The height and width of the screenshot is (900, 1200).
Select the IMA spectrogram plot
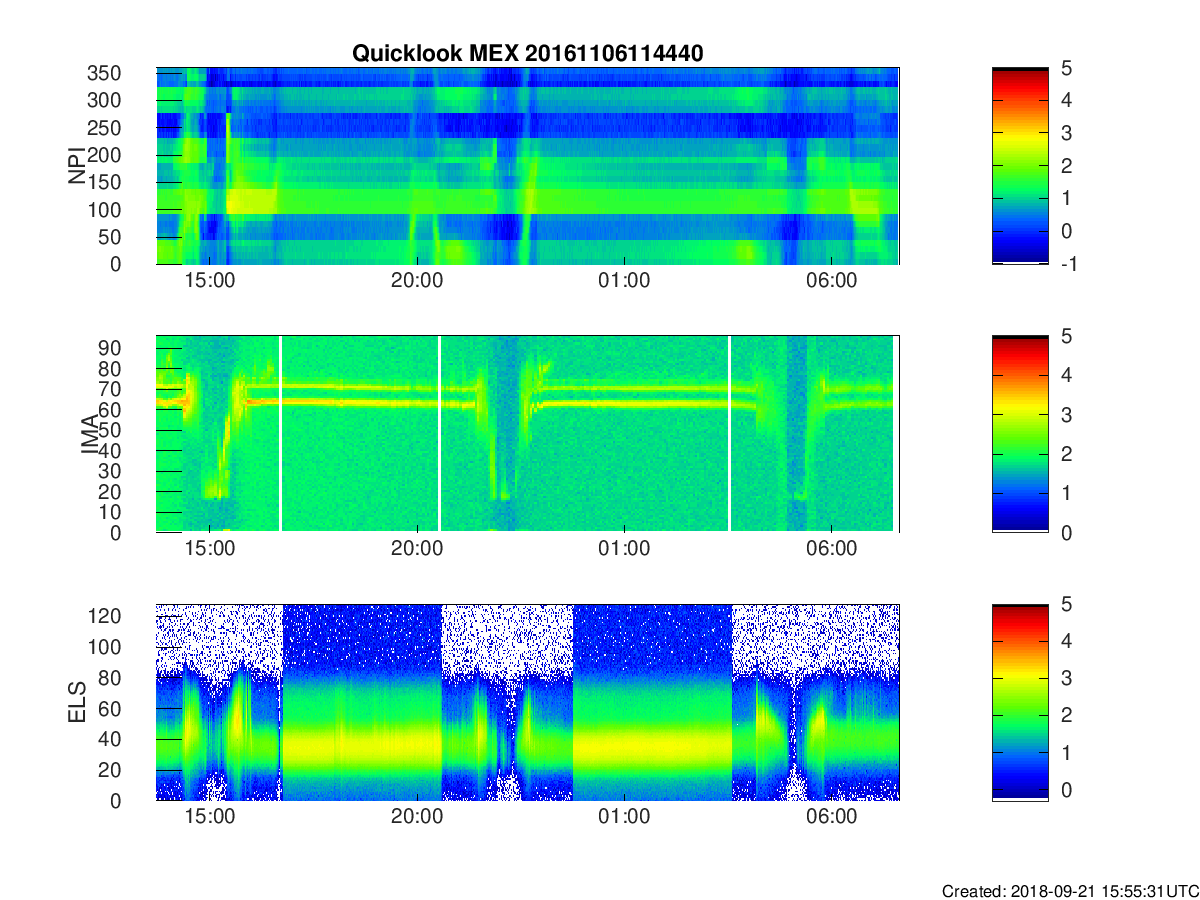point(528,434)
